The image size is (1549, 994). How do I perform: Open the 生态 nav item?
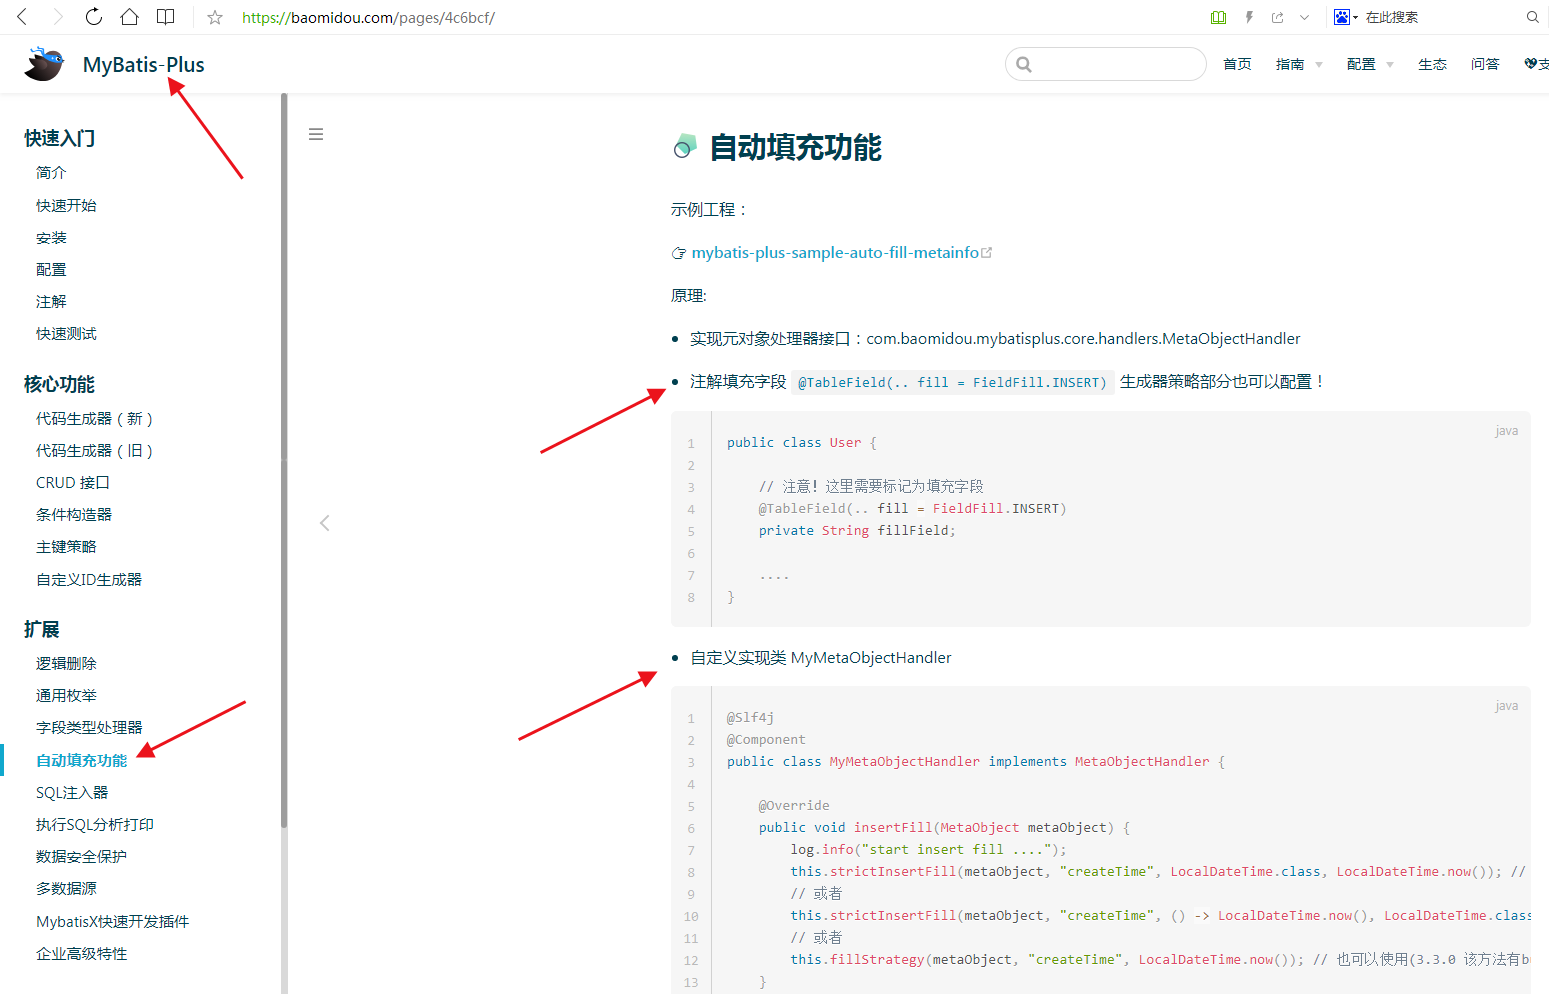[1432, 64]
